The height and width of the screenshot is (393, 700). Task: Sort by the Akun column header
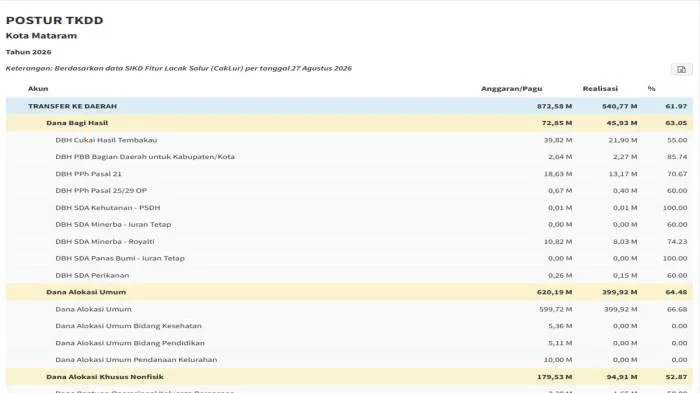[38, 88]
